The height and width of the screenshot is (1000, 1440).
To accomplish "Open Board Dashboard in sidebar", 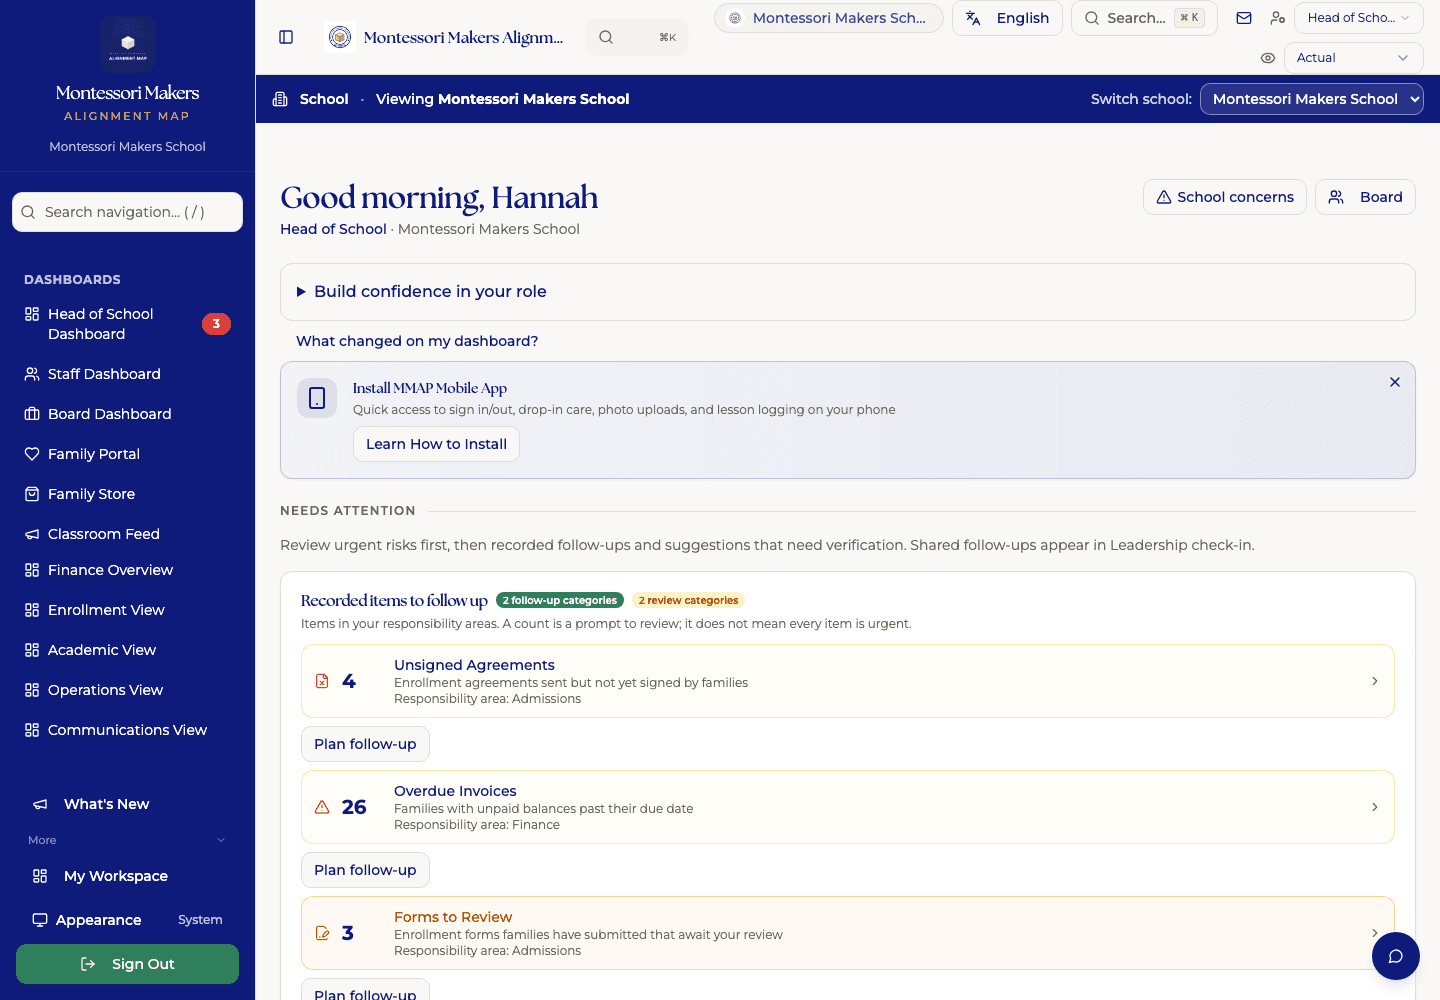I will tap(127, 414).
